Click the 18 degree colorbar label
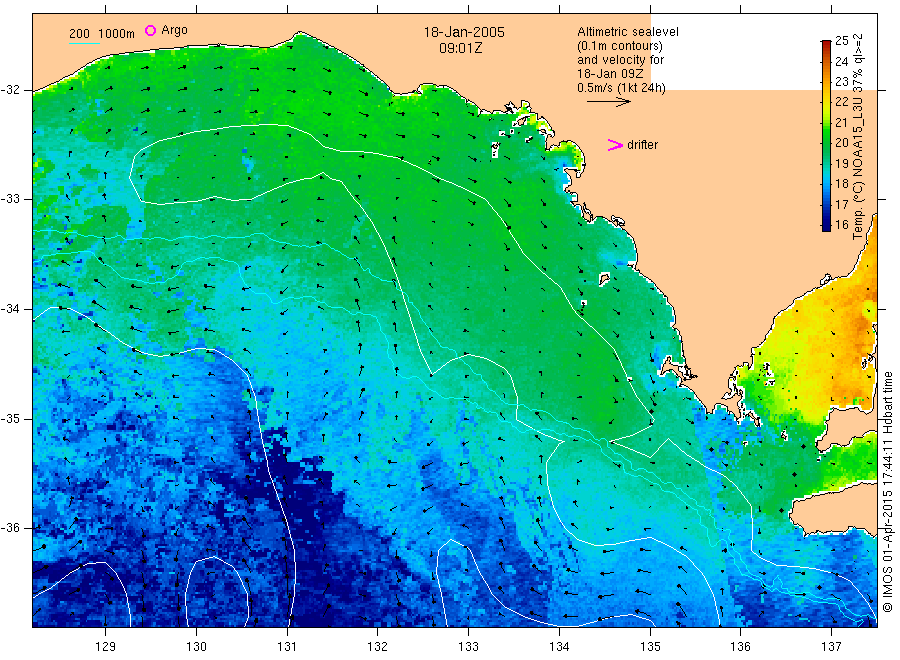 841,184
